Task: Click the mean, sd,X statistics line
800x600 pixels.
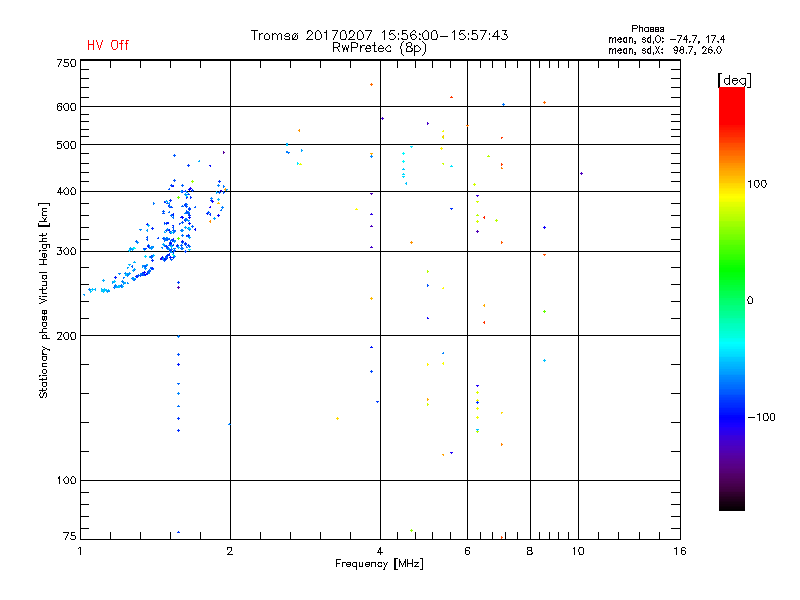Action: coord(665,51)
